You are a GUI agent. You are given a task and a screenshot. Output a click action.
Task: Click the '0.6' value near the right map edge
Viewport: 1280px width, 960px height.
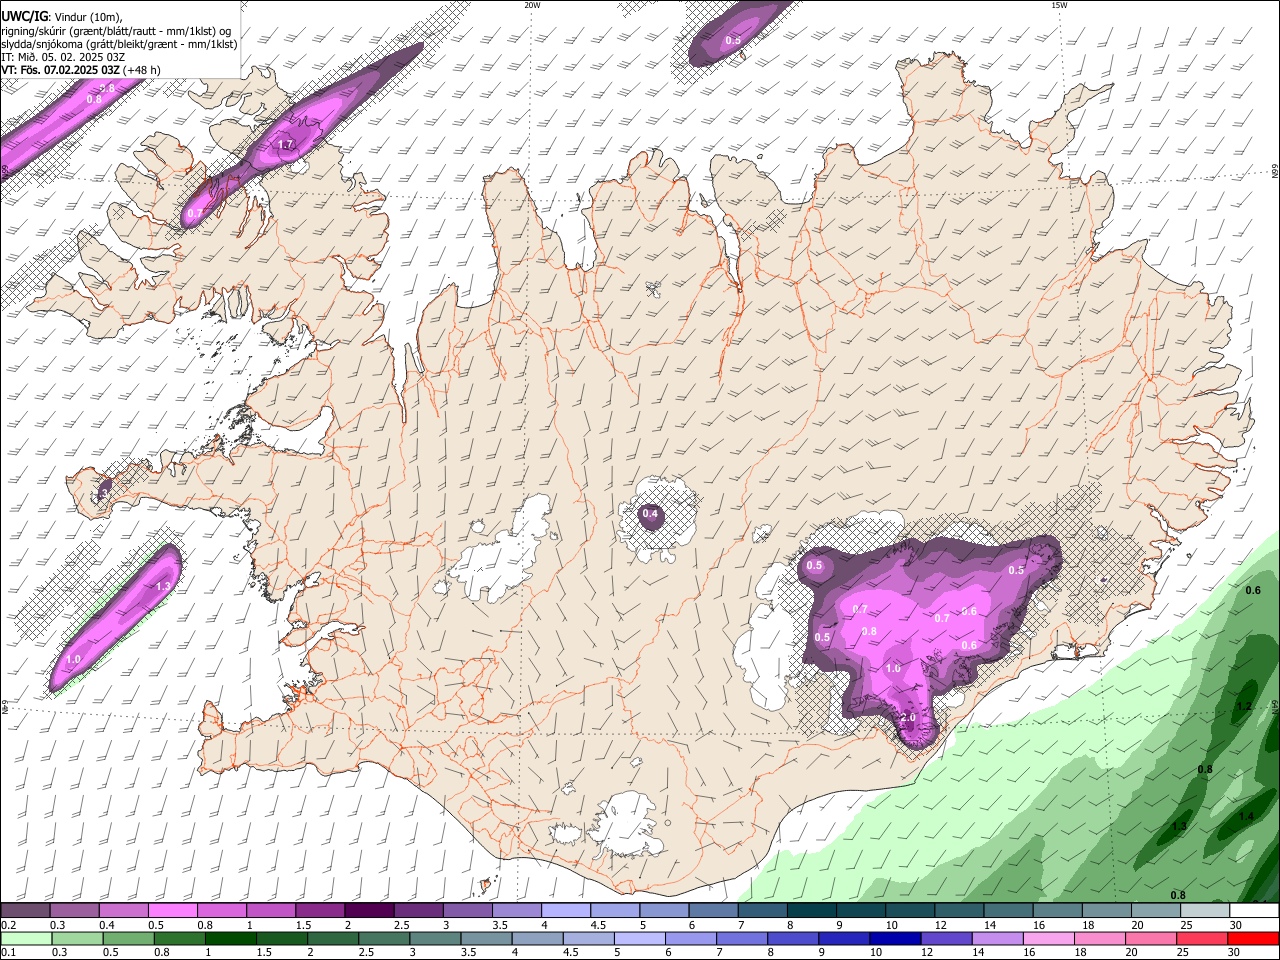click(x=1253, y=591)
